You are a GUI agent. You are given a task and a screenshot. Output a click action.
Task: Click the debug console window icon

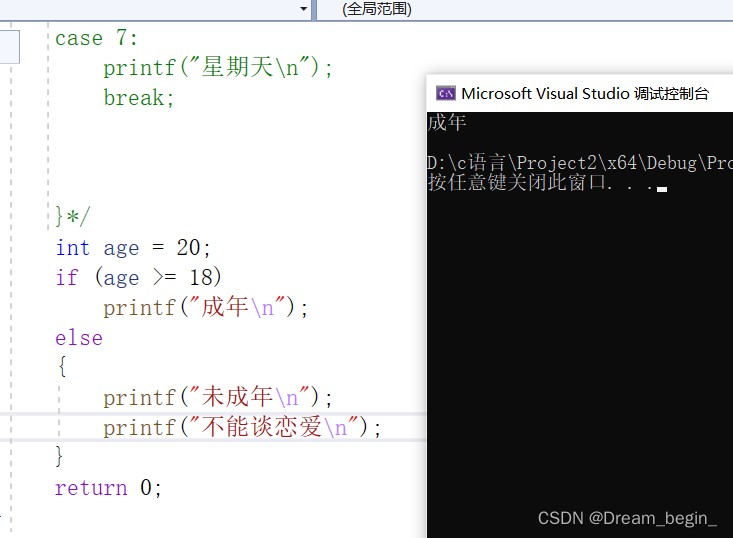coord(446,93)
